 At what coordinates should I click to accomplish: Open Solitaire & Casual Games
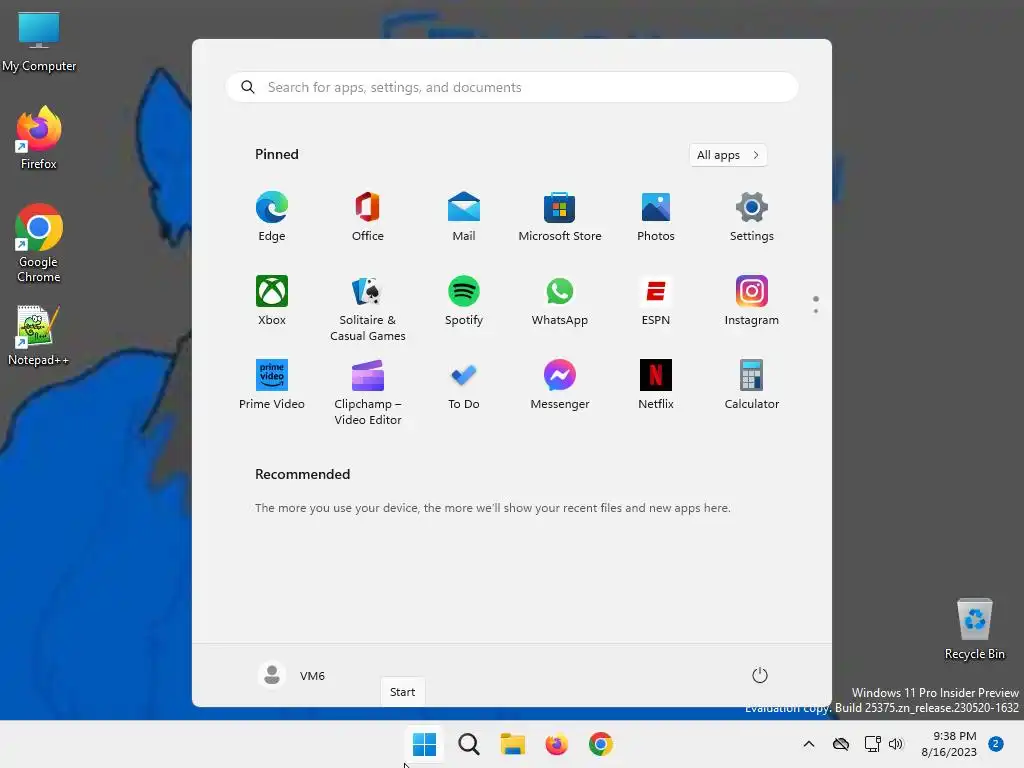[x=368, y=308]
